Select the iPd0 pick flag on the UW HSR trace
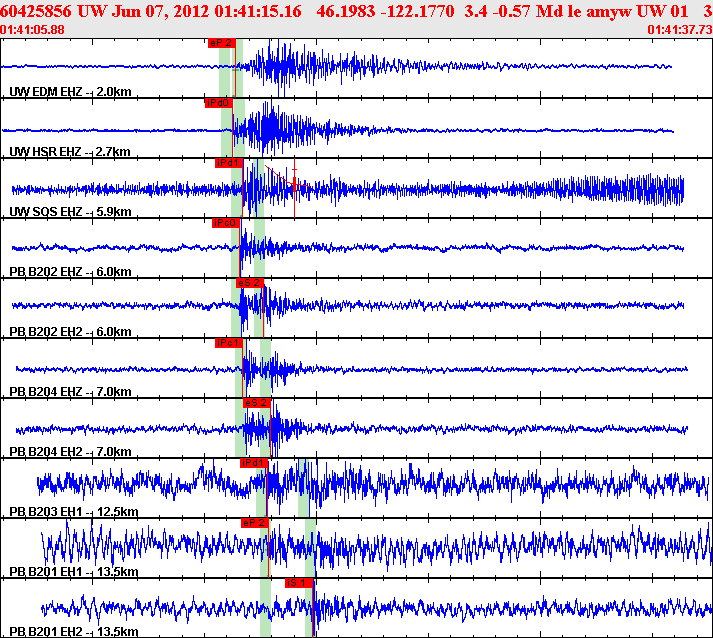The image size is (713, 638). tap(219, 103)
